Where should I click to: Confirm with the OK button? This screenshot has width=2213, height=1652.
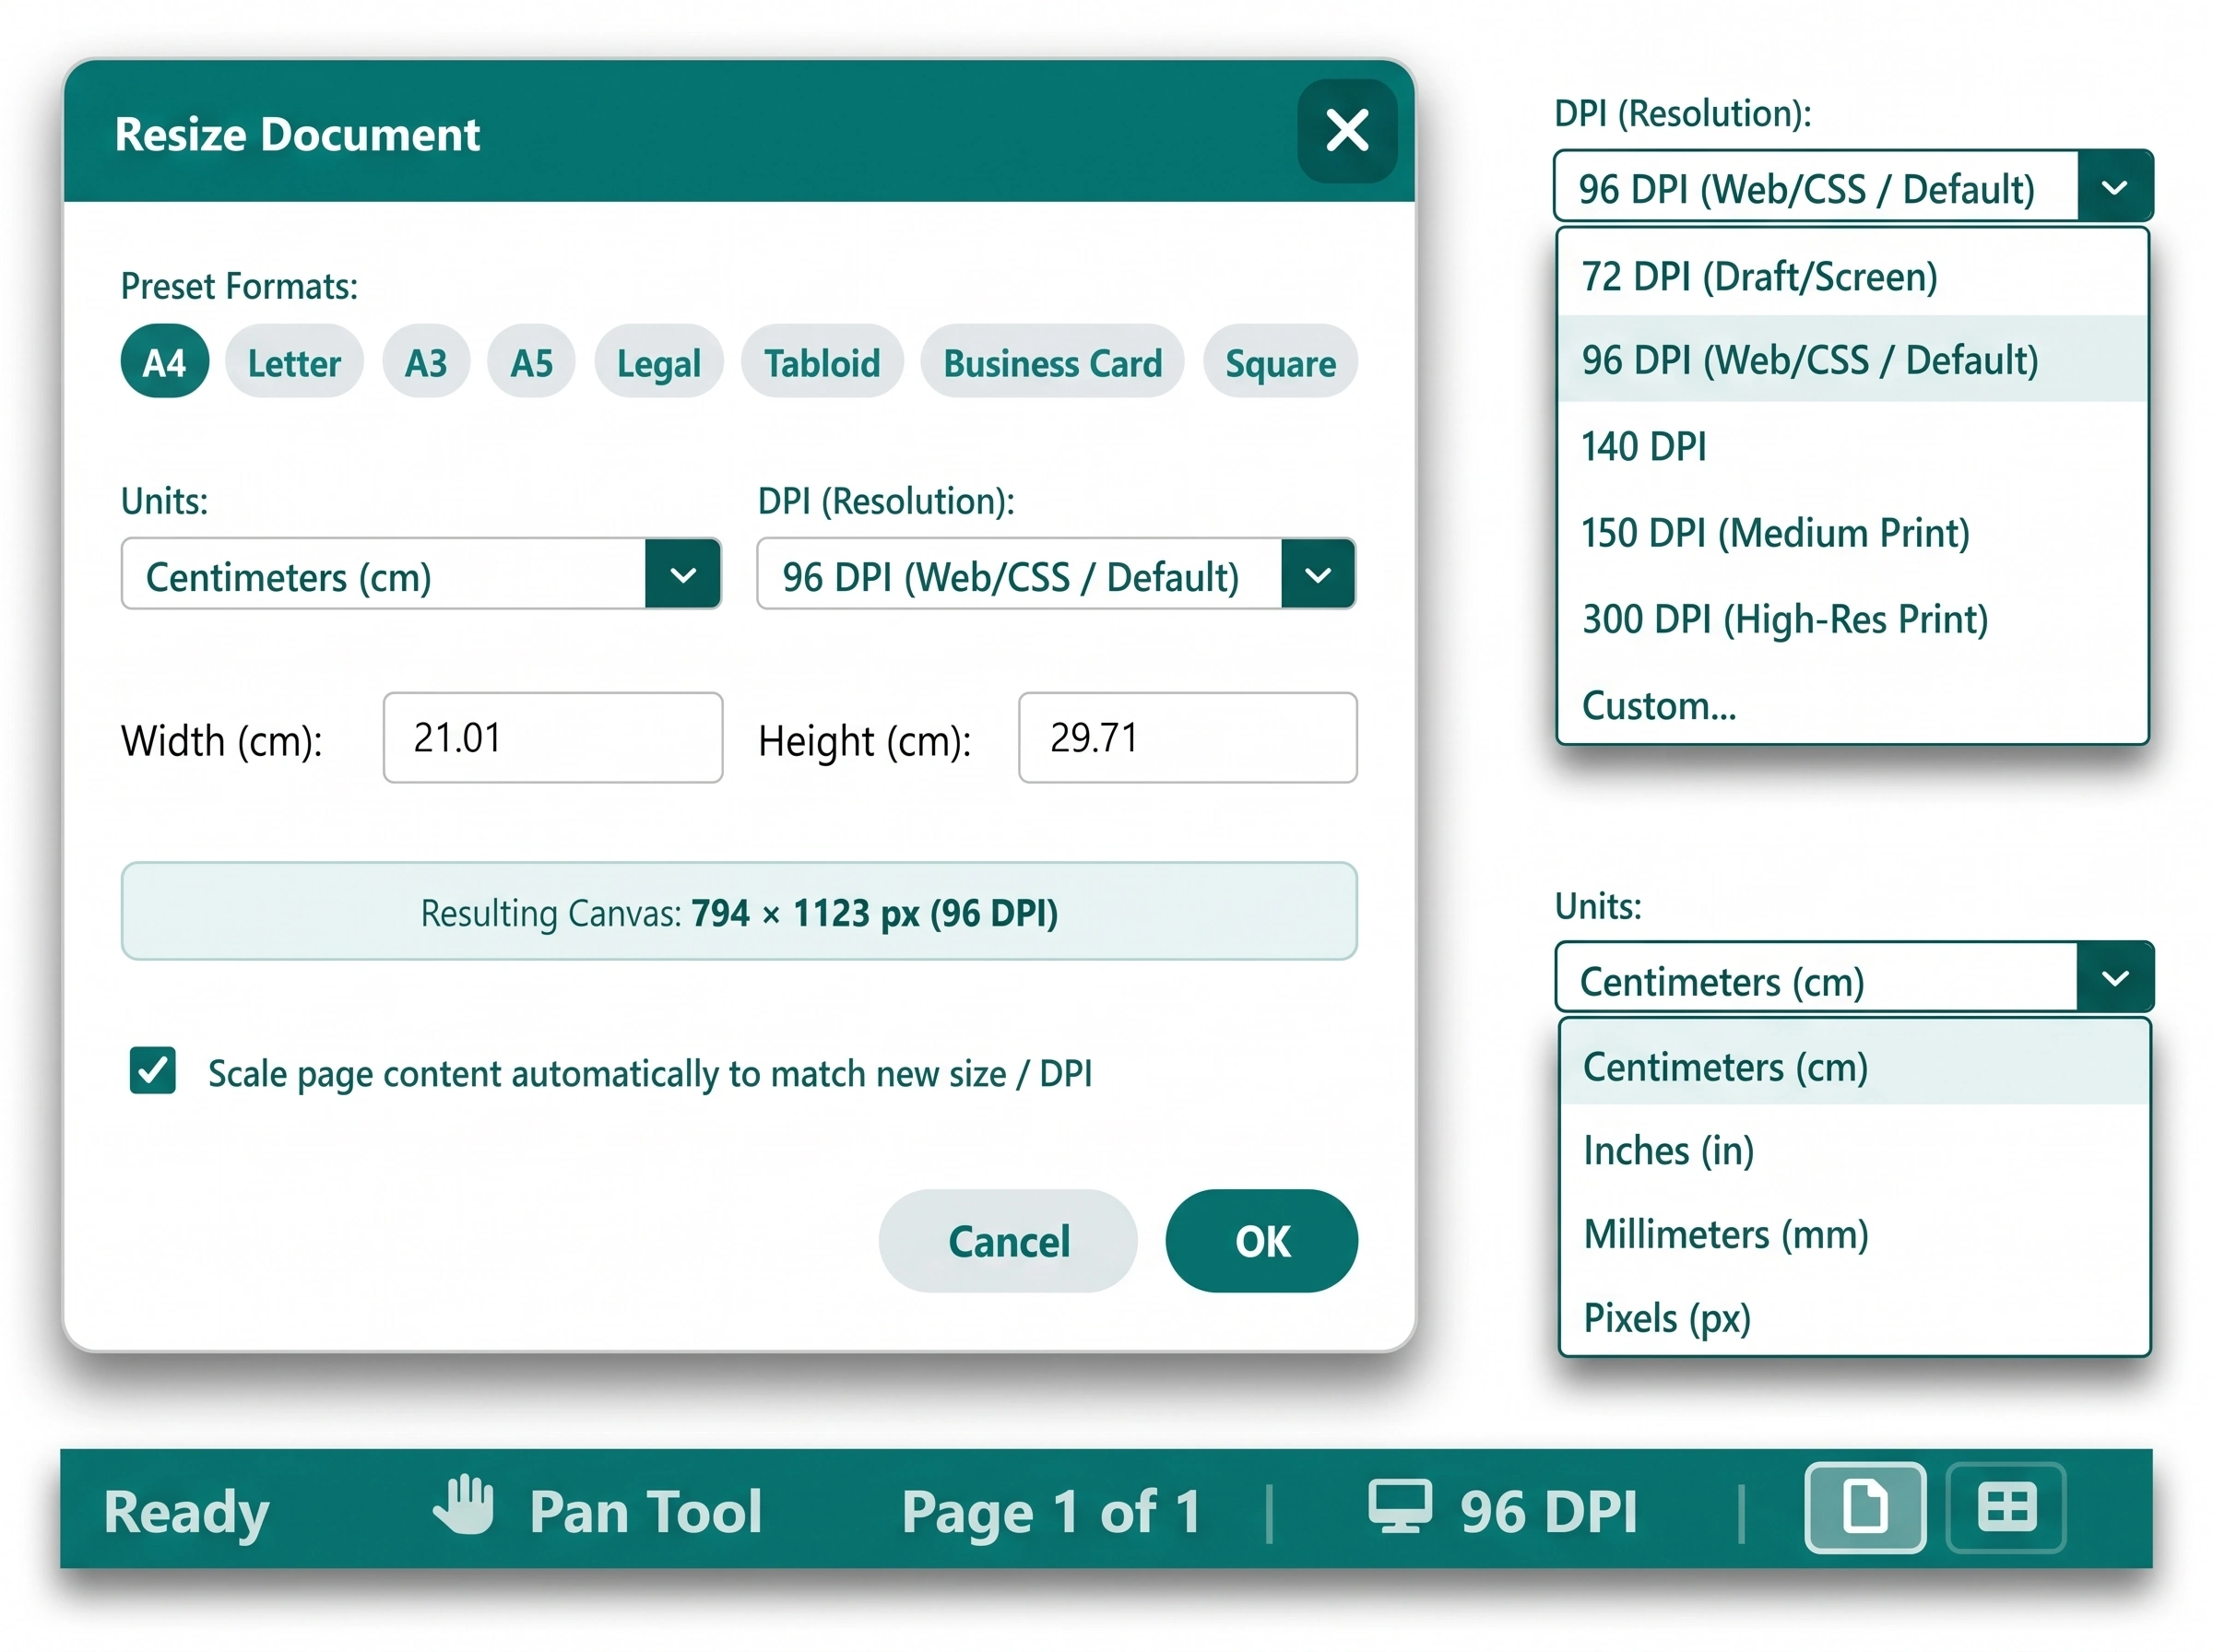(x=1261, y=1241)
